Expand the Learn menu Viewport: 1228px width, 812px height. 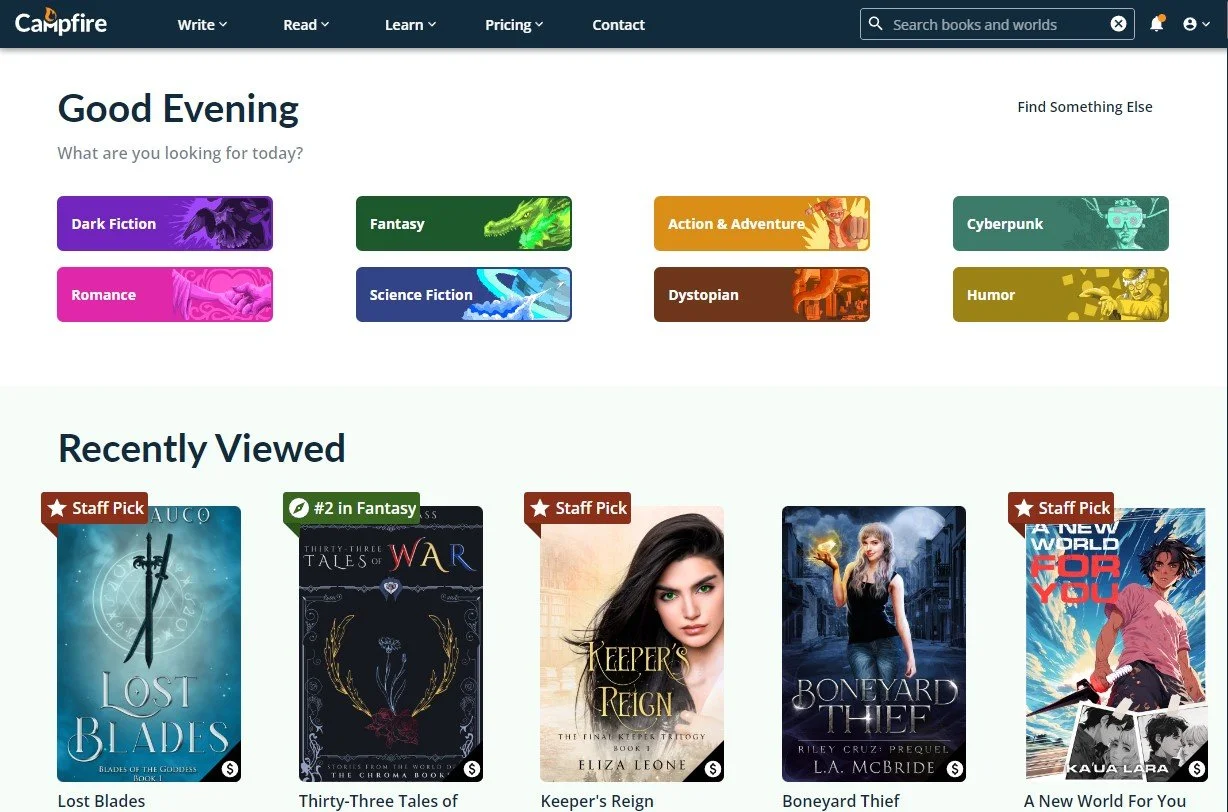pyautogui.click(x=410, y=24)
